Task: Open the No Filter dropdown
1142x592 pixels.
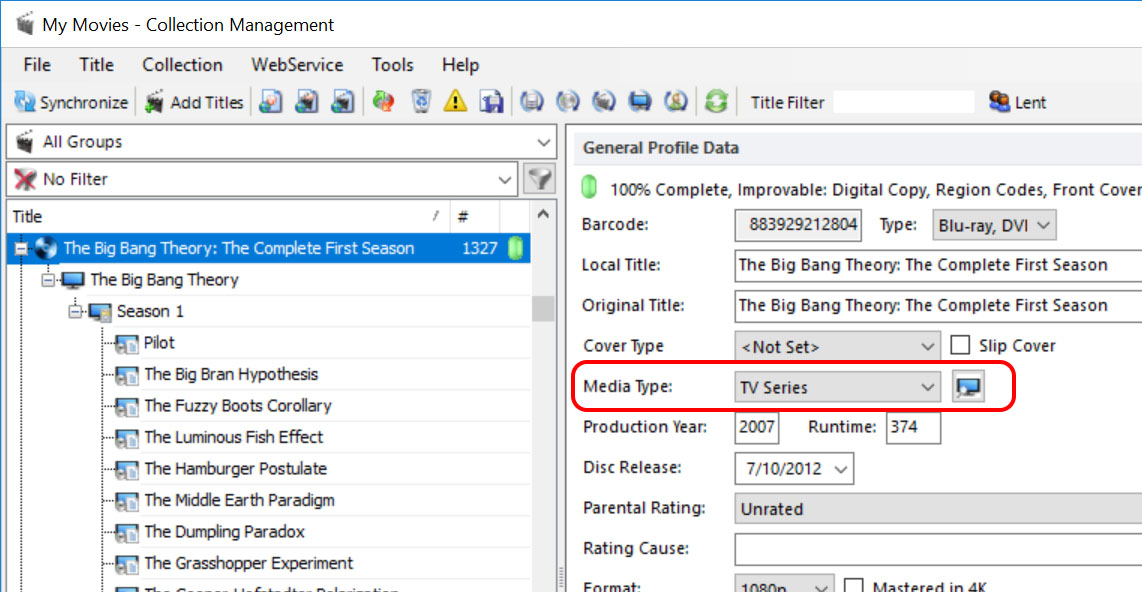Action: pyautogui.click(x=504, y=179)
